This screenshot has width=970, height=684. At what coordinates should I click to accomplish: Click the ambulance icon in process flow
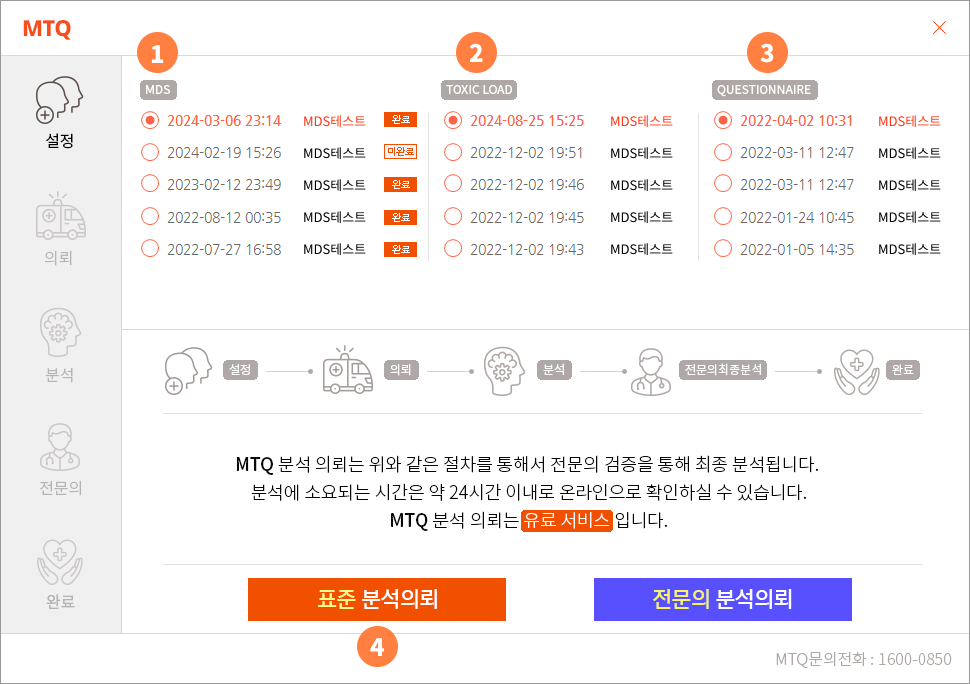click(x=347, y=370)
